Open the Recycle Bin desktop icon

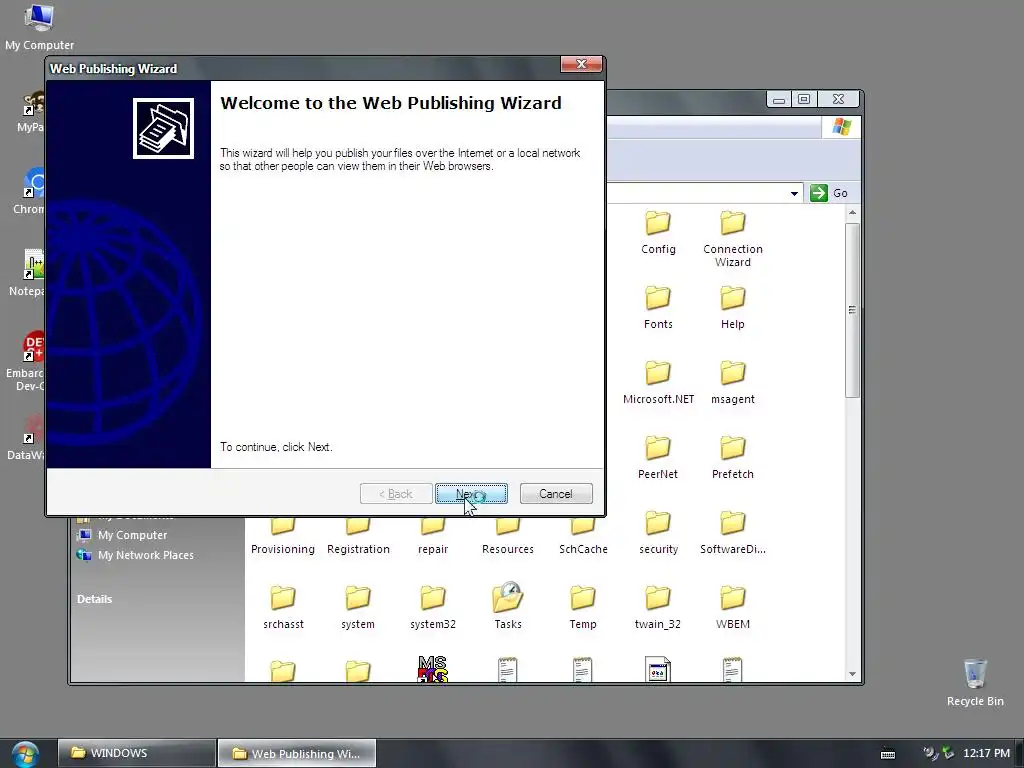(975, 682)
